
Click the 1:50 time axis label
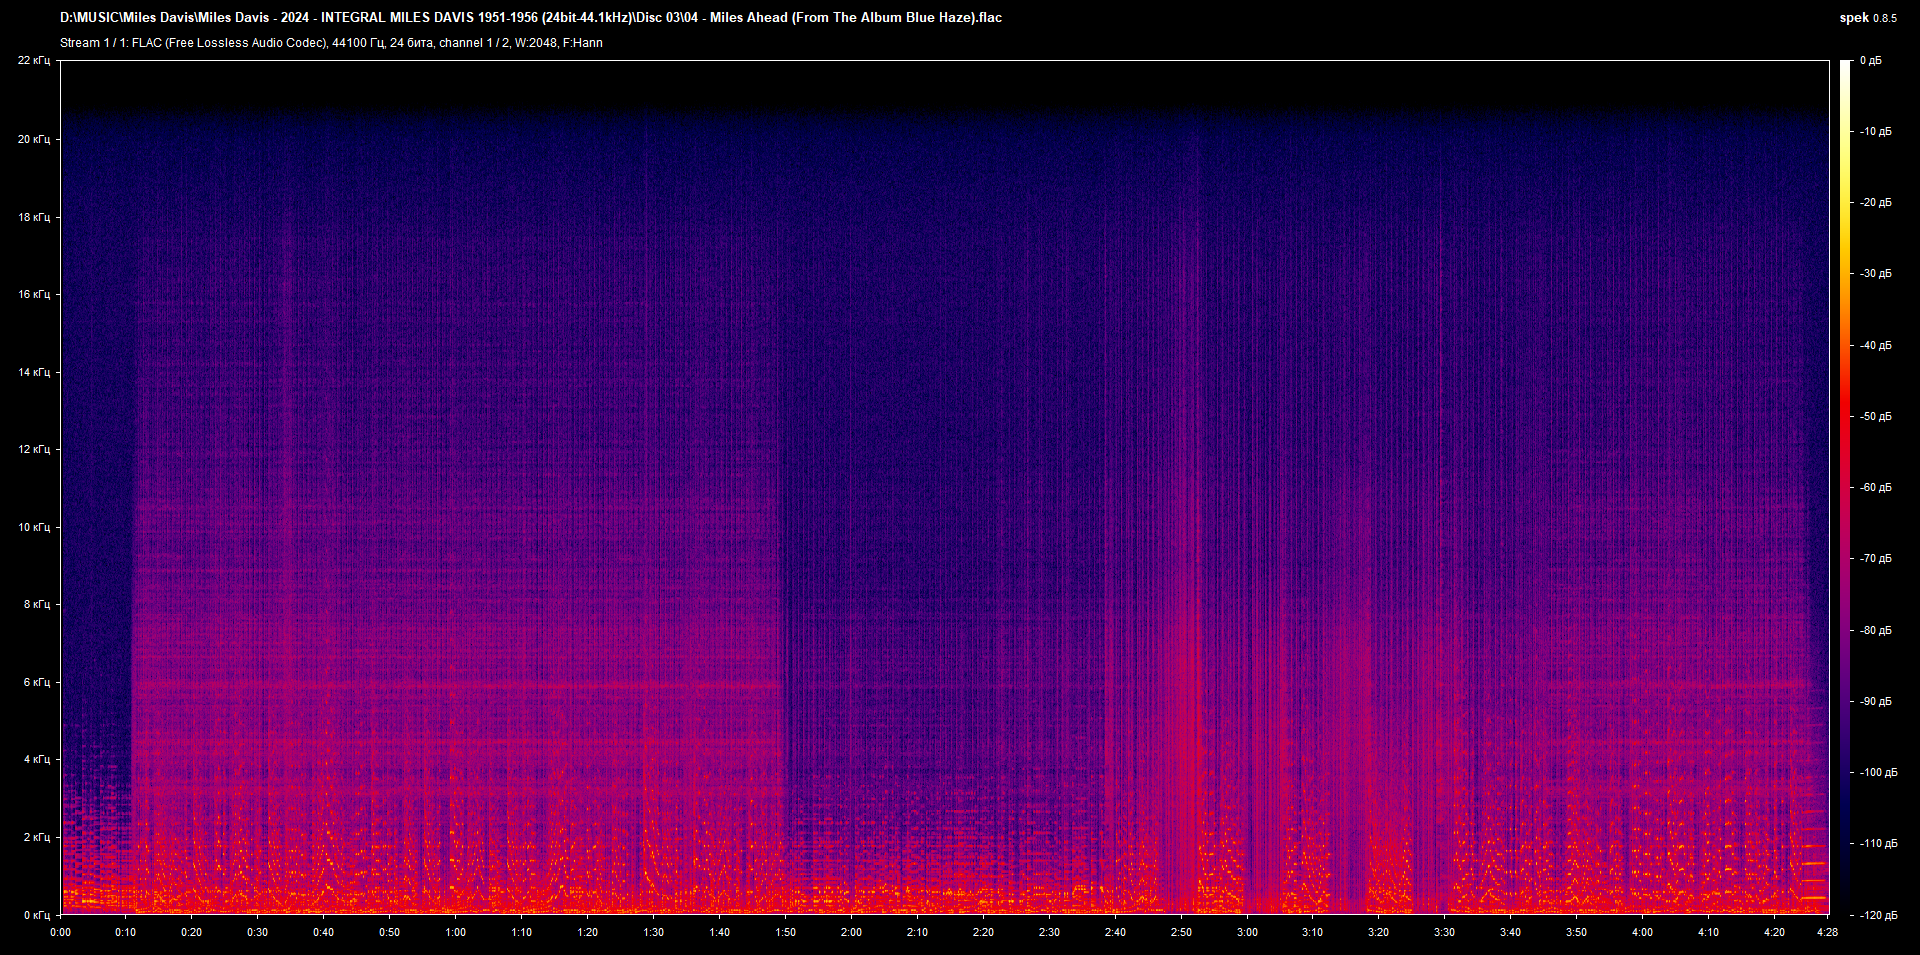click(x=785, y=932)
